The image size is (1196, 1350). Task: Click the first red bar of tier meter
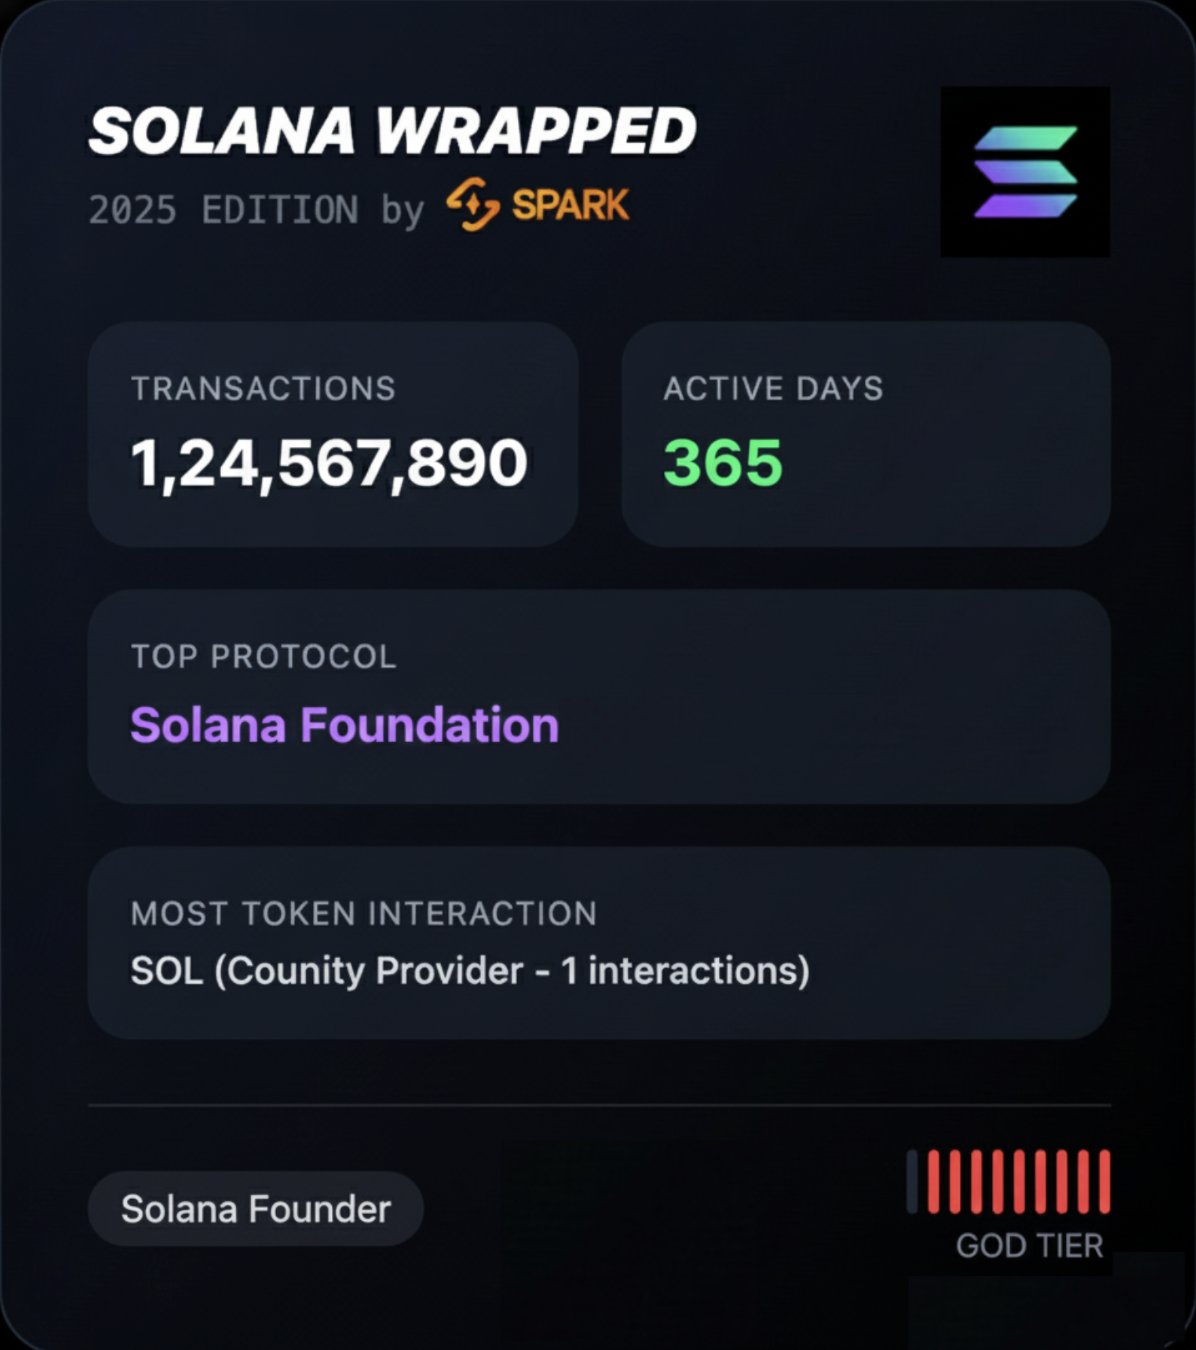[933, 1182]
